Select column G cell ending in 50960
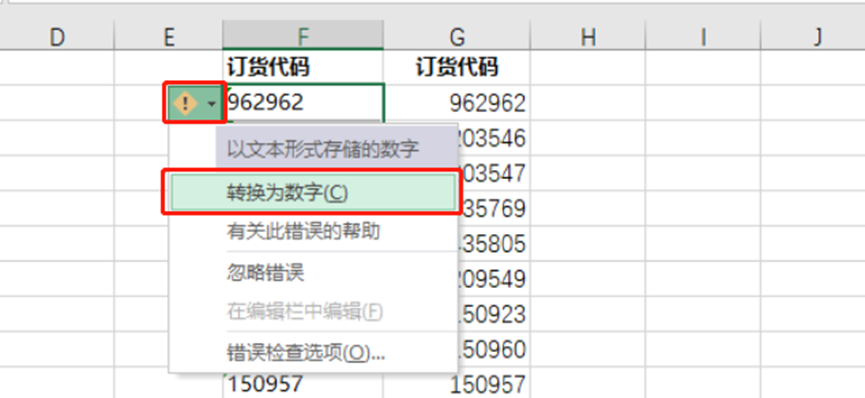The height and width of the screenshot is (398, 865). 494,350
